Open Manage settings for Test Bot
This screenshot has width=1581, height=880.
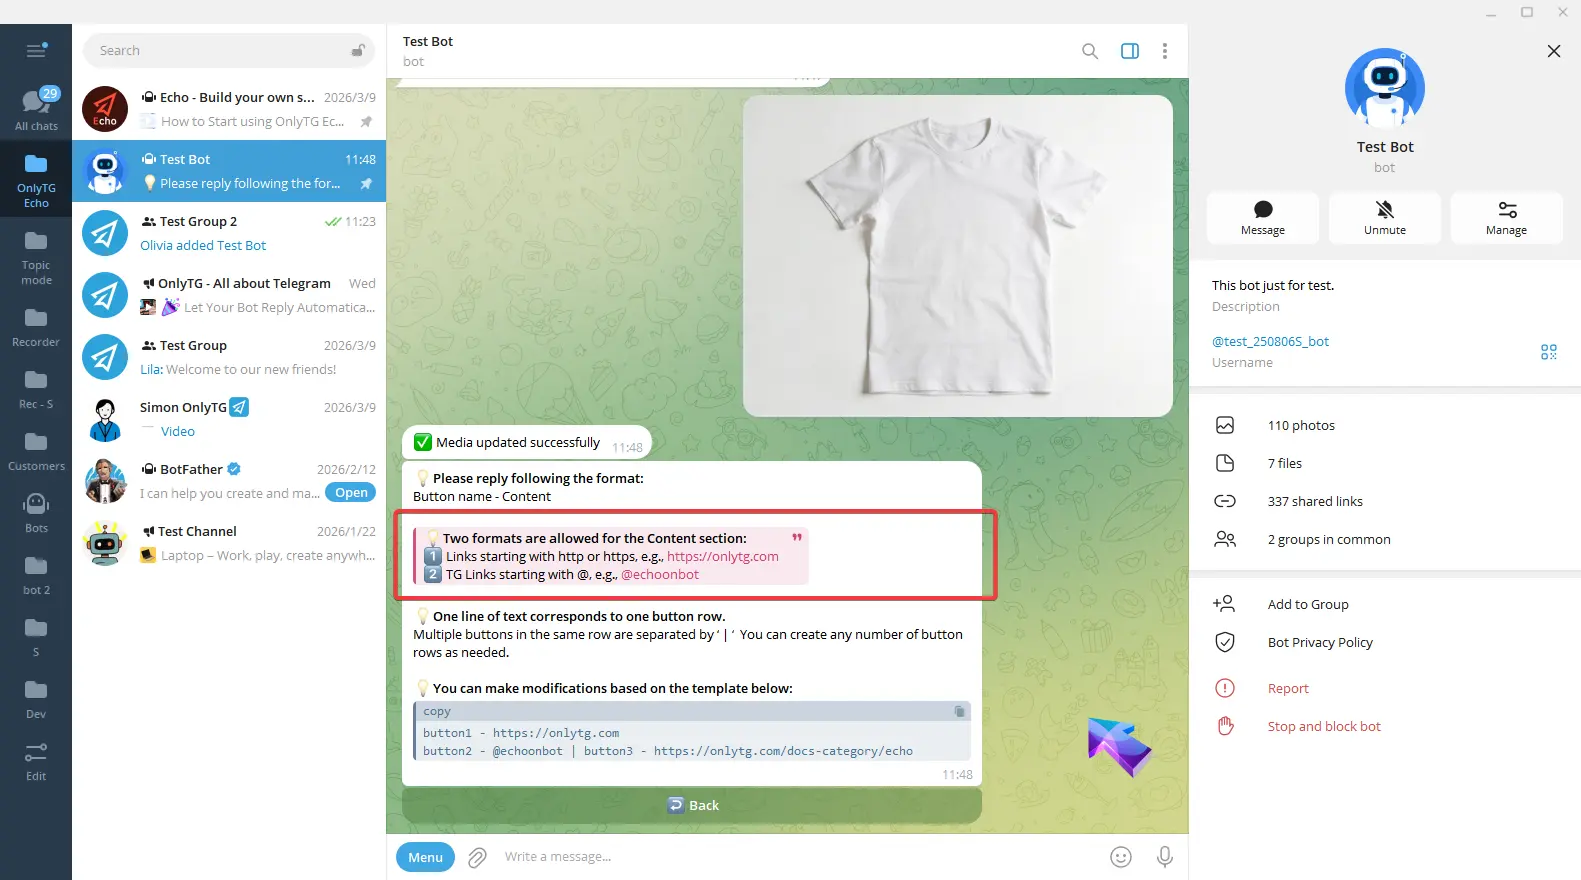[x=1506, y=217]
